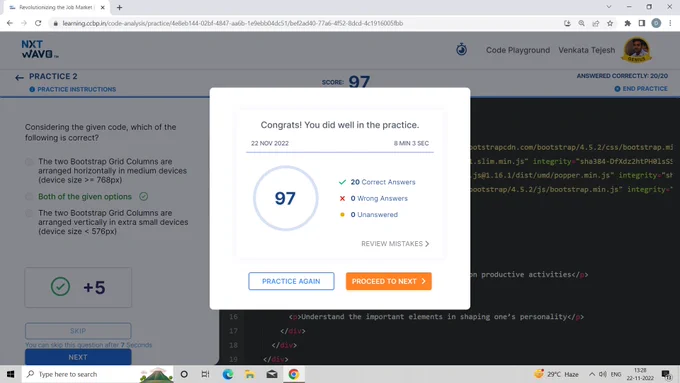This screenshot has height=383, width=680.
Task: Open the 29°C Haze weather widget
Action: (556, 374)
